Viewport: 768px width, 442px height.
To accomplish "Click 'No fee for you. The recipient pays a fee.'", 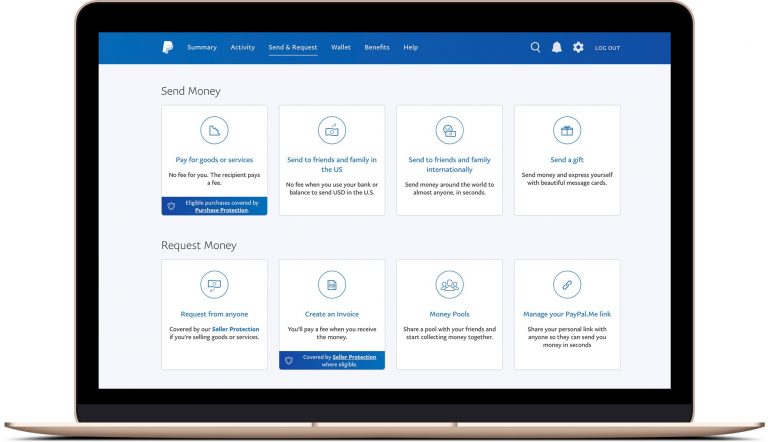I will coord(214,179).
